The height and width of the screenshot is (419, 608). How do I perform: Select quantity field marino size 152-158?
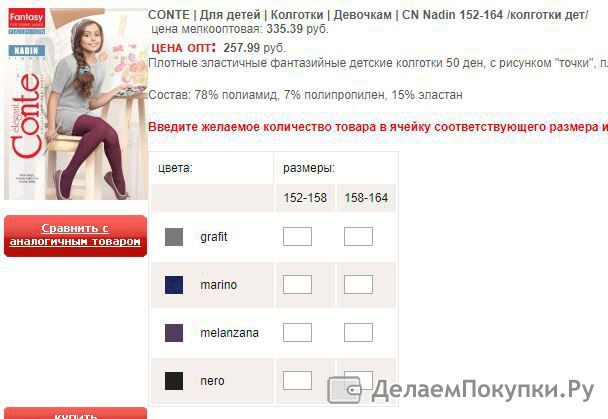click(x=297, y=285)
